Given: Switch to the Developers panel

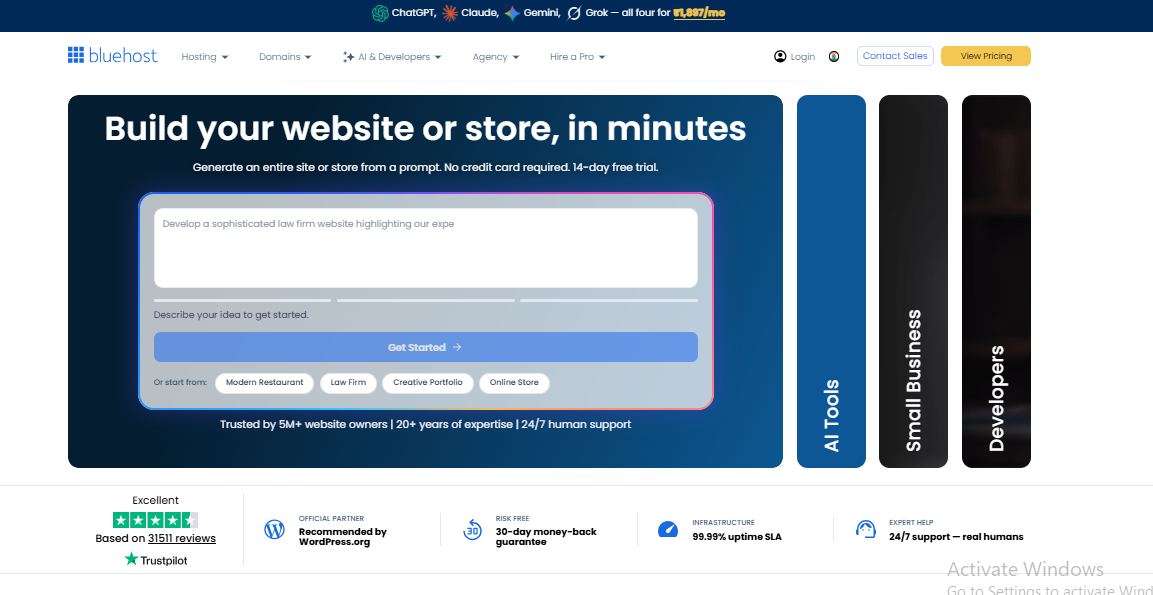Looking at the screenshot, I should pyautogui.click(x=996, y=281).
